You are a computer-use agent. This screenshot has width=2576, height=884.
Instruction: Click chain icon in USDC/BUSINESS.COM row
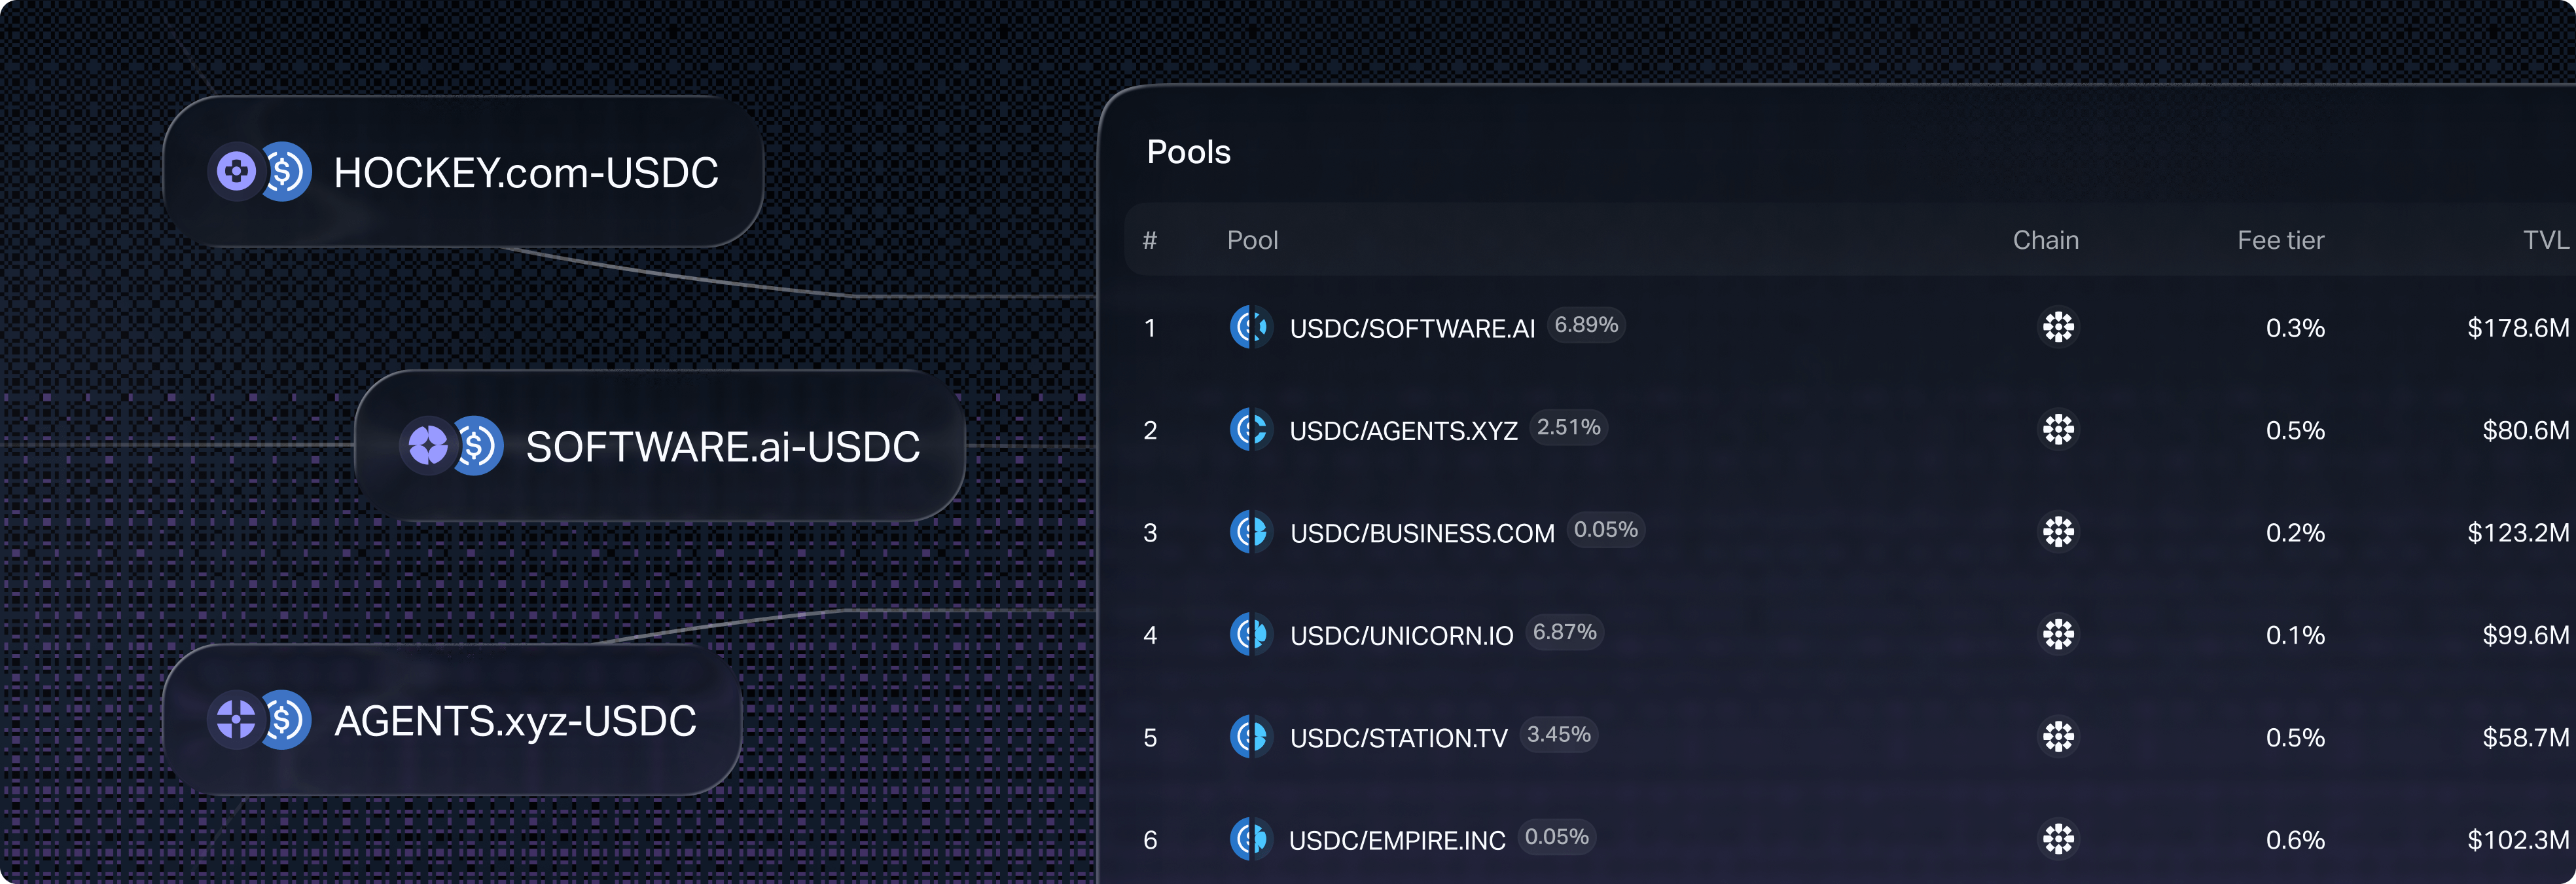[x=2058, y=532]
